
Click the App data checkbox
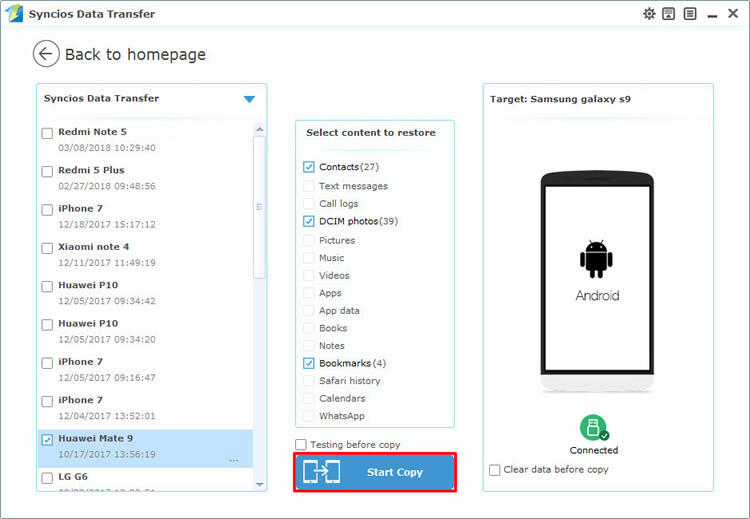(x=309, y=310)
